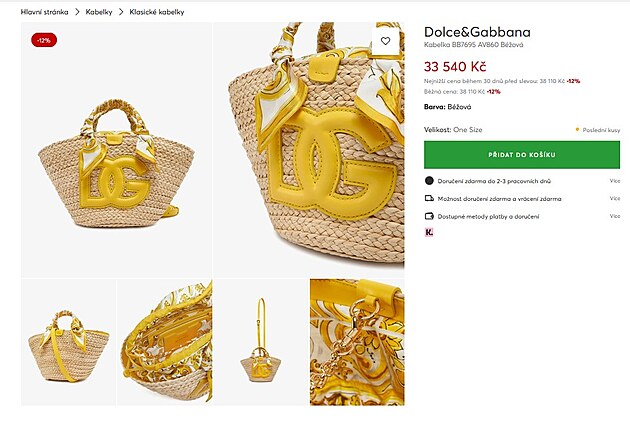View the gold chain detail thumbnail
The width and height of the screenshot is (630, 422).
tap(357, 342)
